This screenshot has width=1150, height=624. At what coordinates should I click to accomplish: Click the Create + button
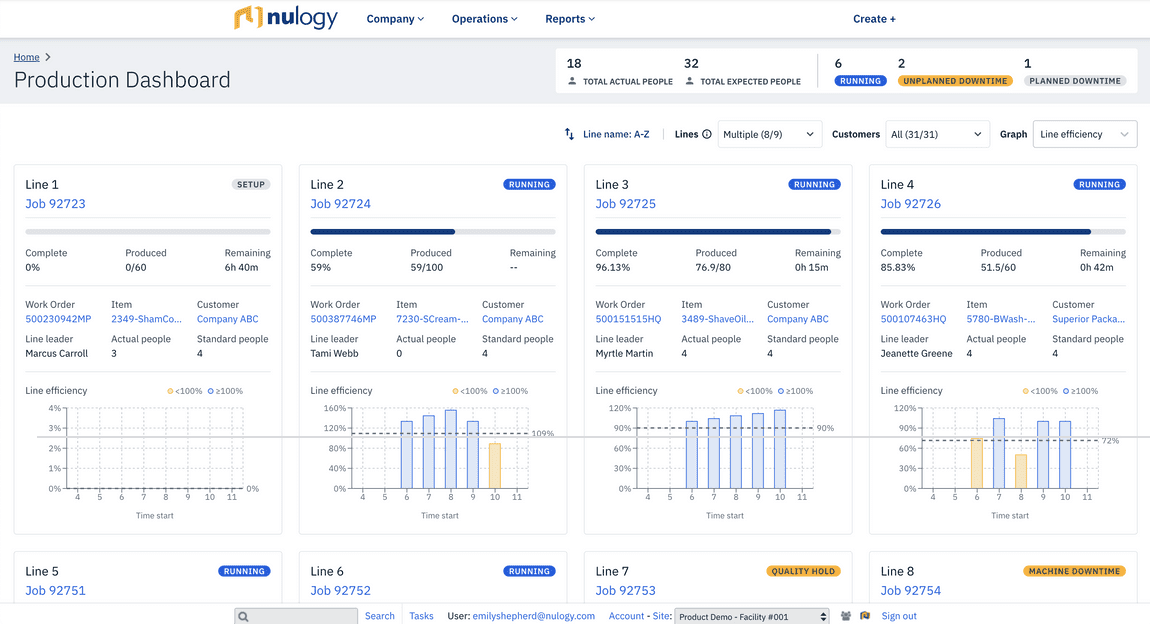click(x=873, y=18)
